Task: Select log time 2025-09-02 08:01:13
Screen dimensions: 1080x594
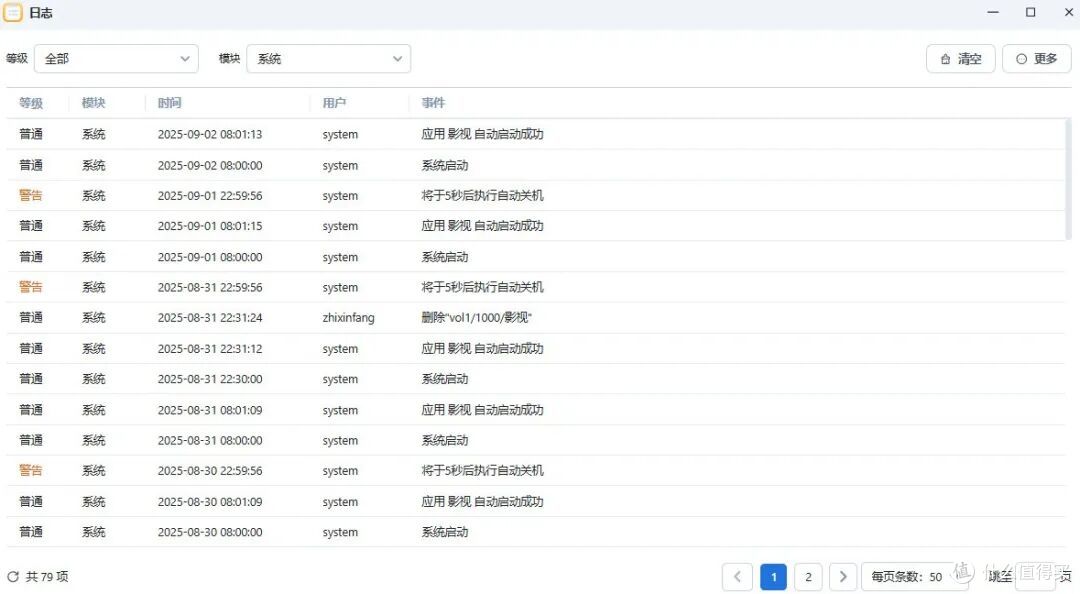Action: (x=209, y=134)
